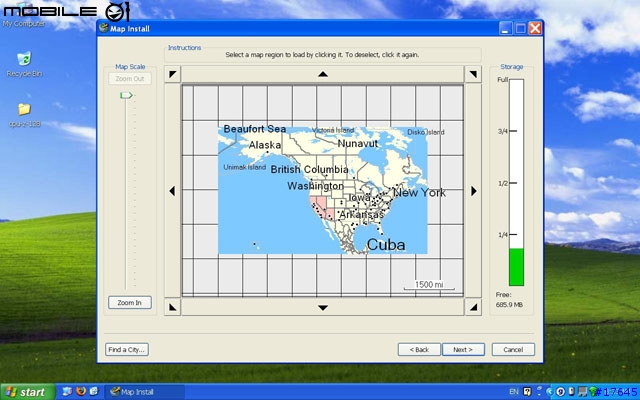640x400 pixels.
Task: Go to the previous step with Back
Action: tap(419, 349)
